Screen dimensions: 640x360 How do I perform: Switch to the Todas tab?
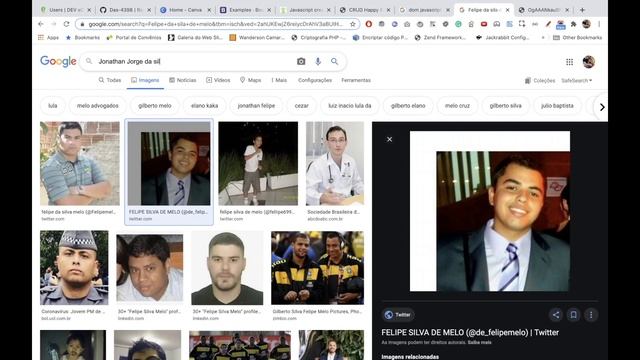click(110, 80)
